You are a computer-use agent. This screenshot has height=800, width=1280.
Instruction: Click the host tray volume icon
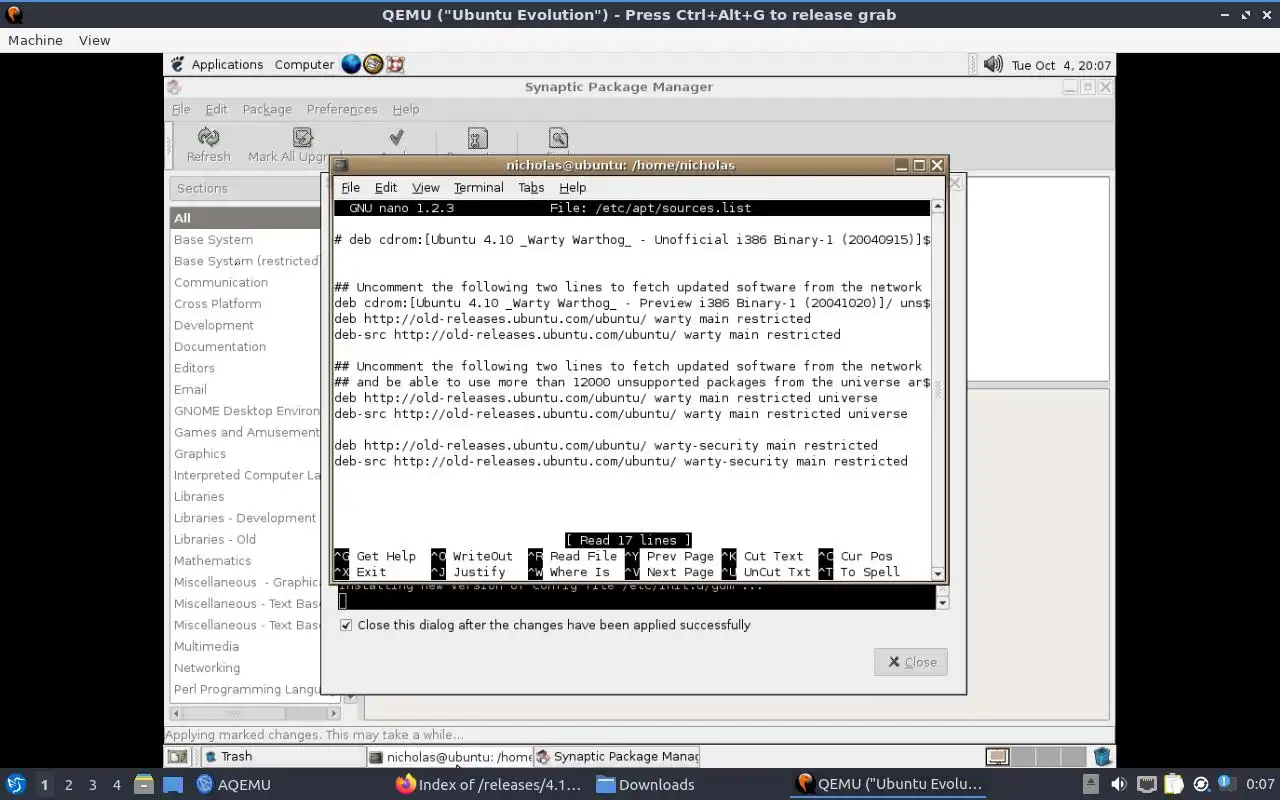tap(1119, 784)
